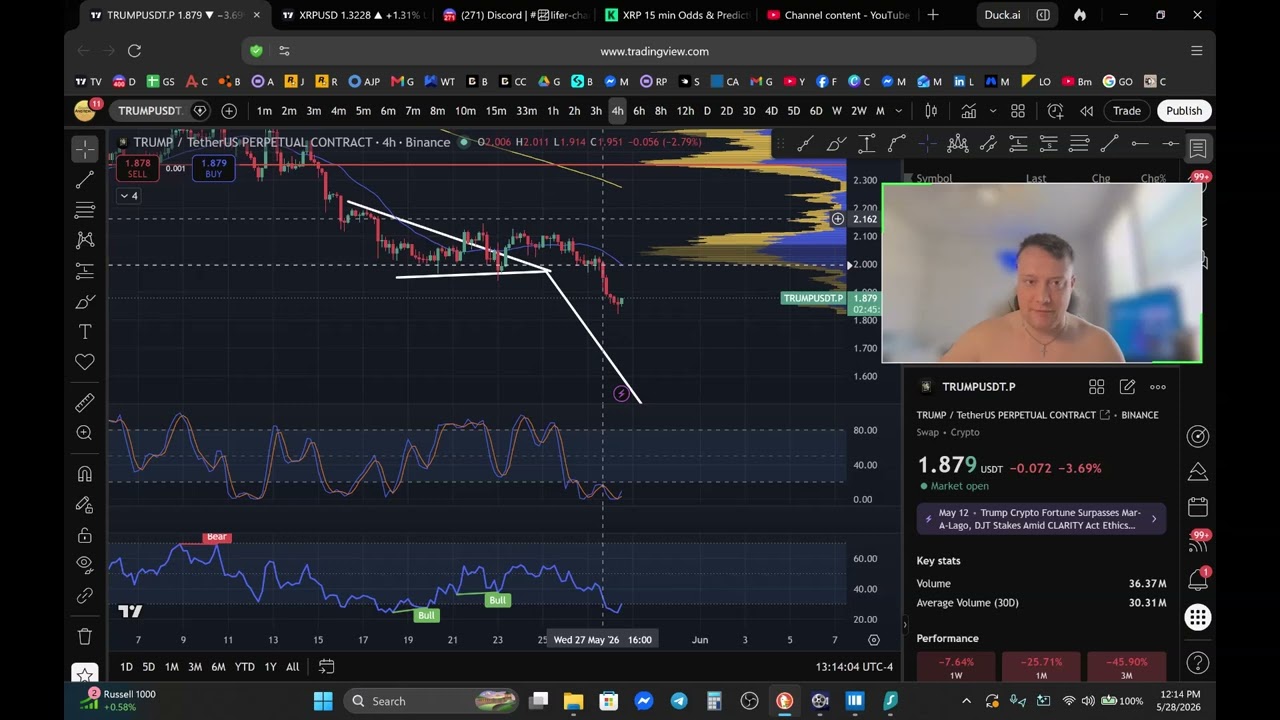Screen dimensions: 1280x720
Task: Click the 1.878 SELL button
Action: point(137,168)
